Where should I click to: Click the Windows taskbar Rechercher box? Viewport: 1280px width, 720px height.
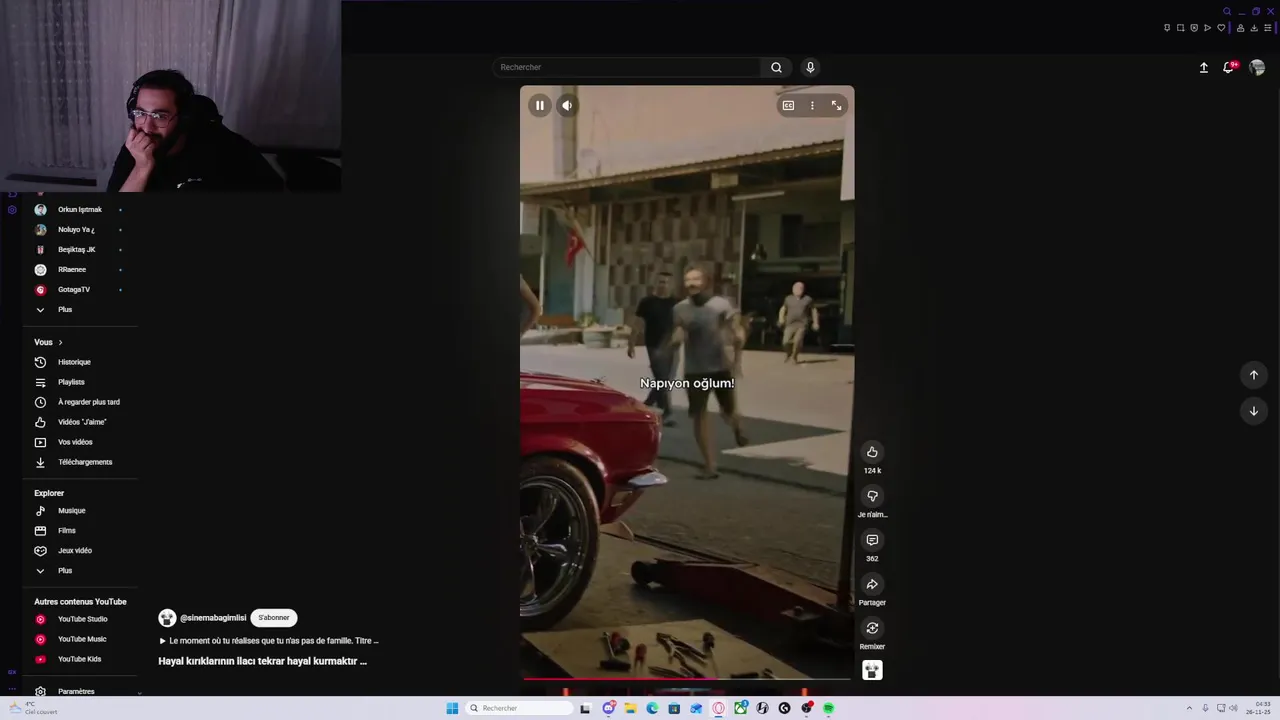[x=520, y=708]
